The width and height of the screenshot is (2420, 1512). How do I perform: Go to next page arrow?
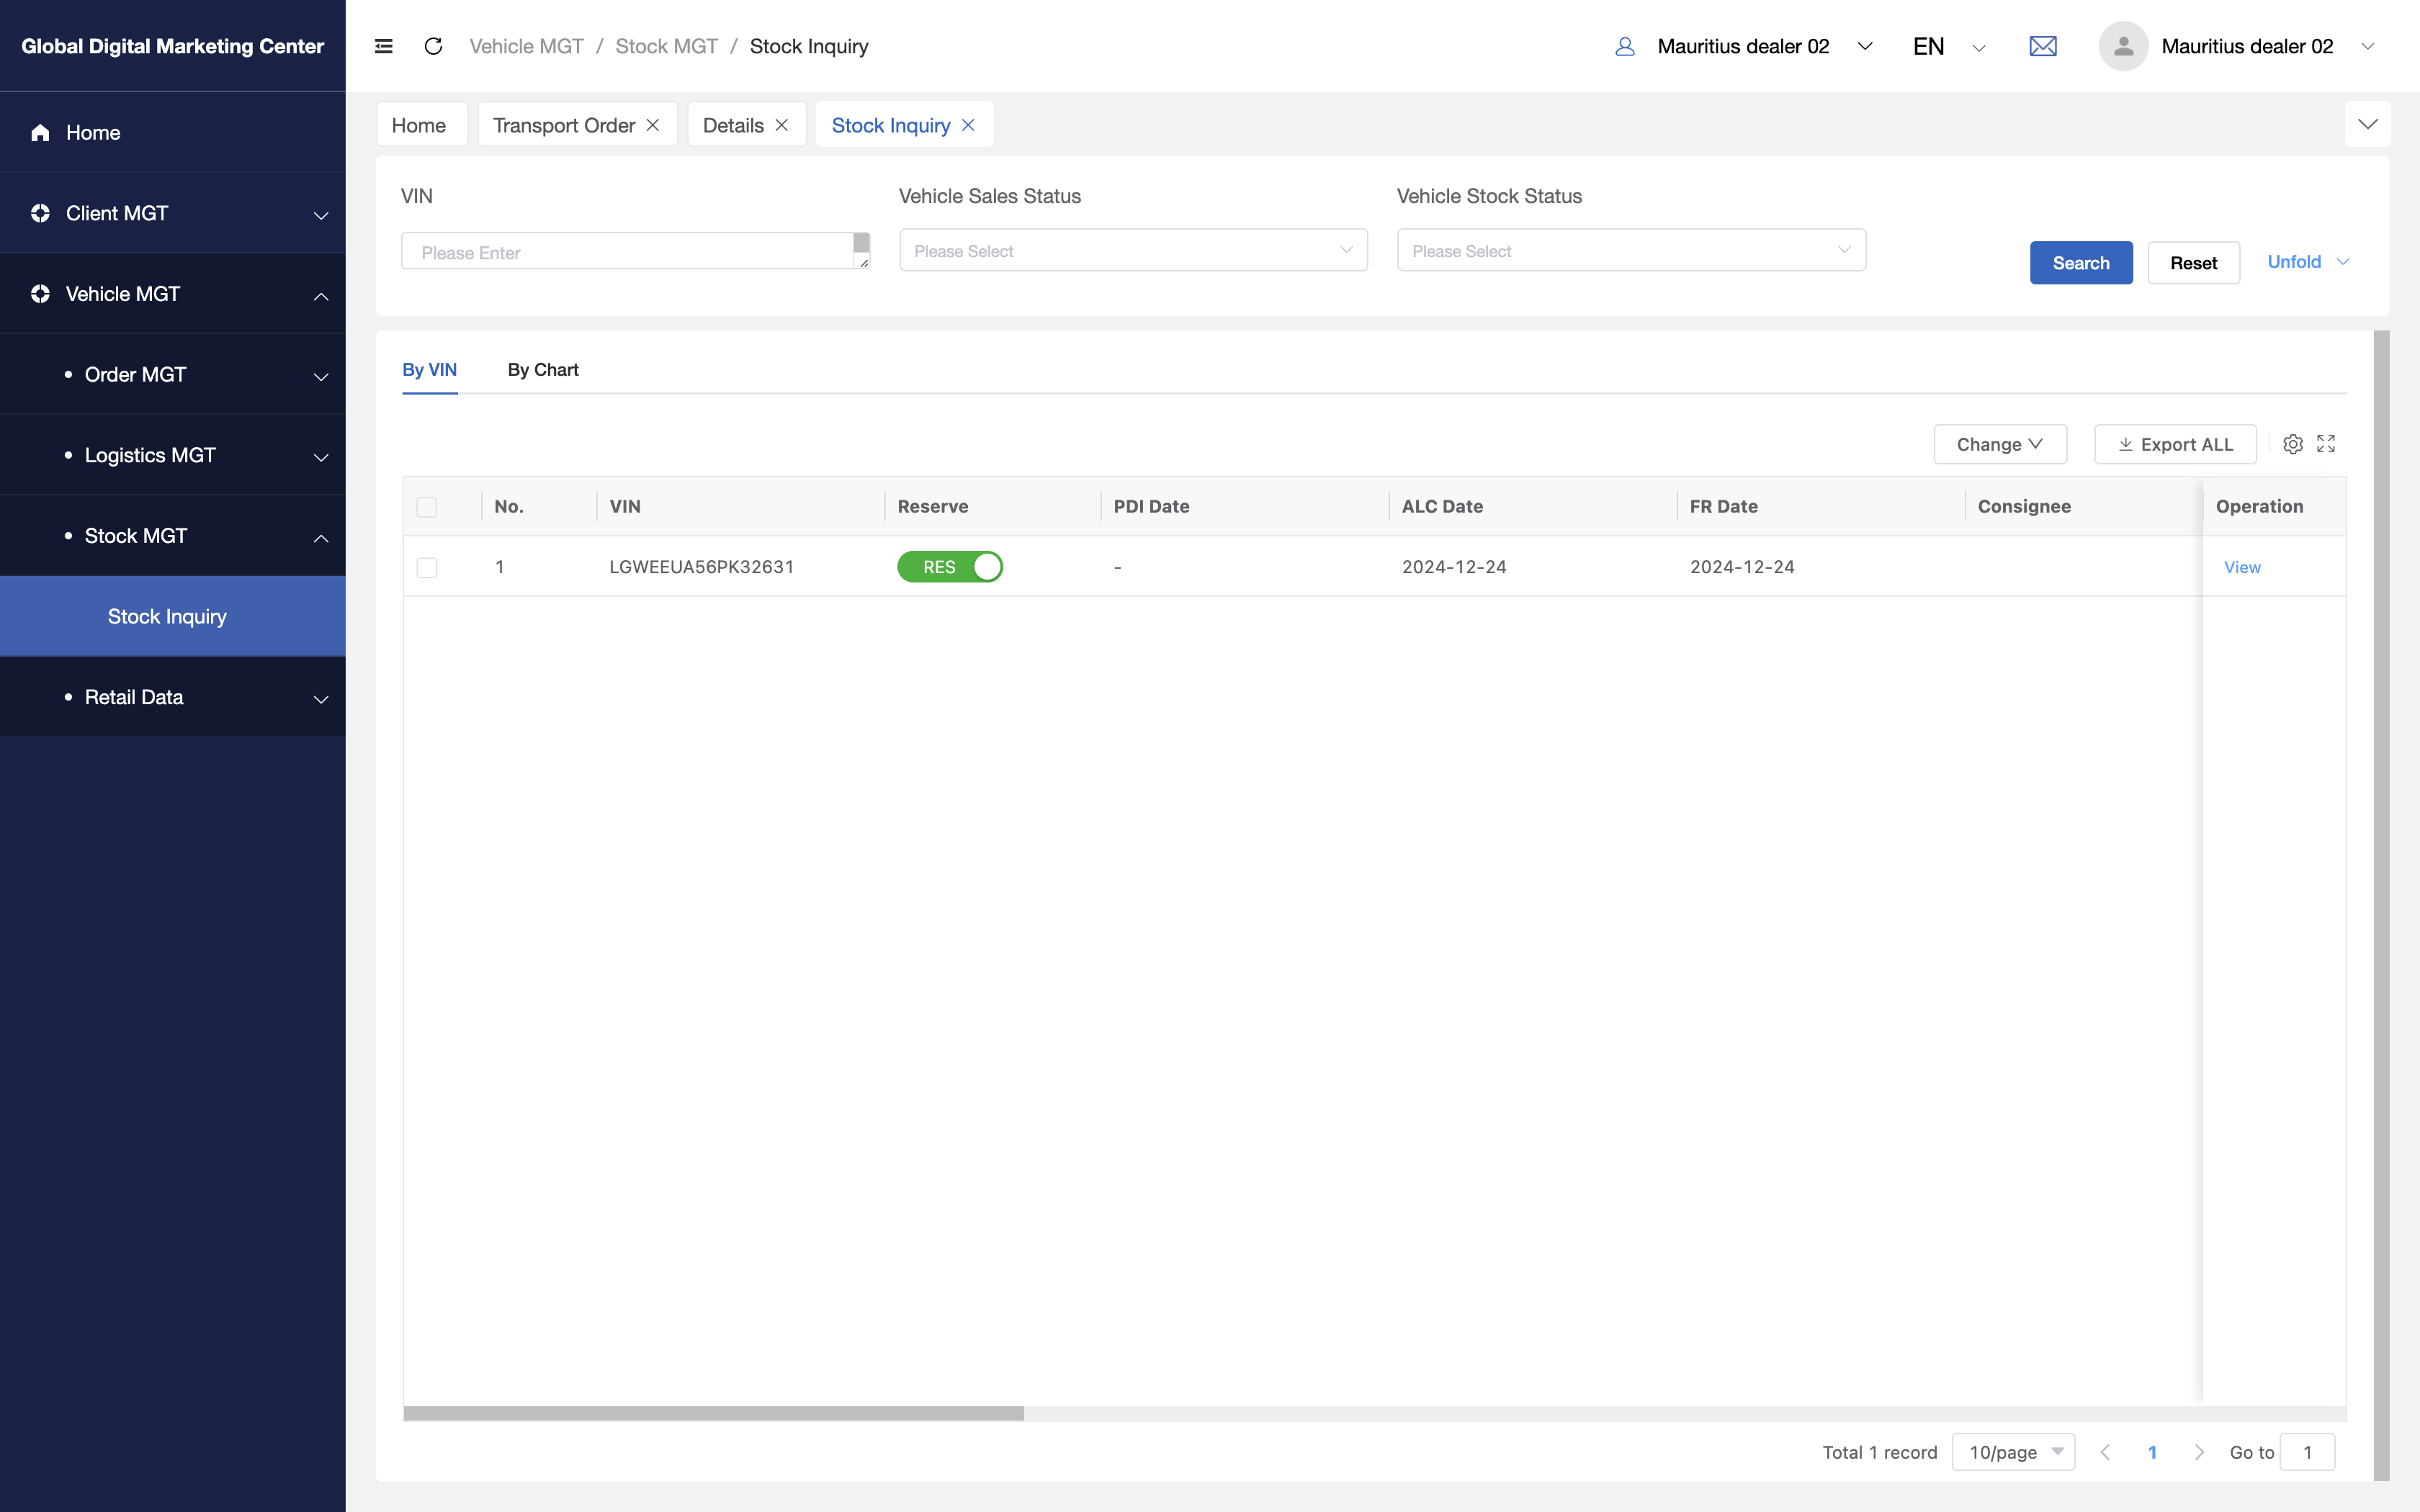[x=2199, y=1452]
